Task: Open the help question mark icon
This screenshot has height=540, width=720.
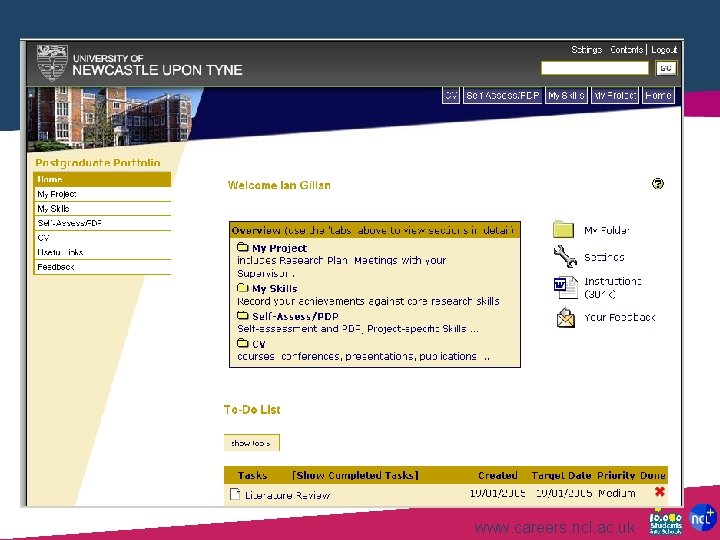Action: point(658,184)
